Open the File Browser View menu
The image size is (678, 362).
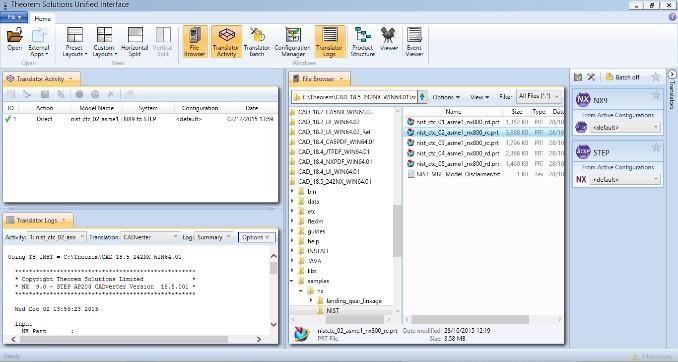pyautogui.click(x=480, y=97)
